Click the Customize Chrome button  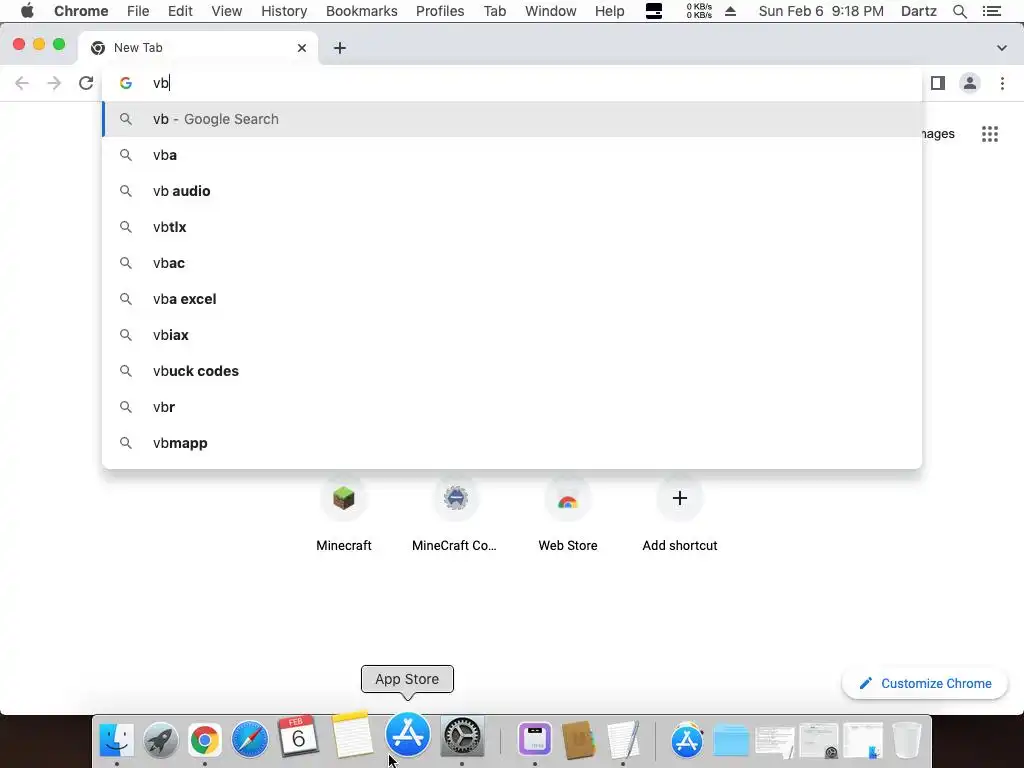tap(925, 683)
